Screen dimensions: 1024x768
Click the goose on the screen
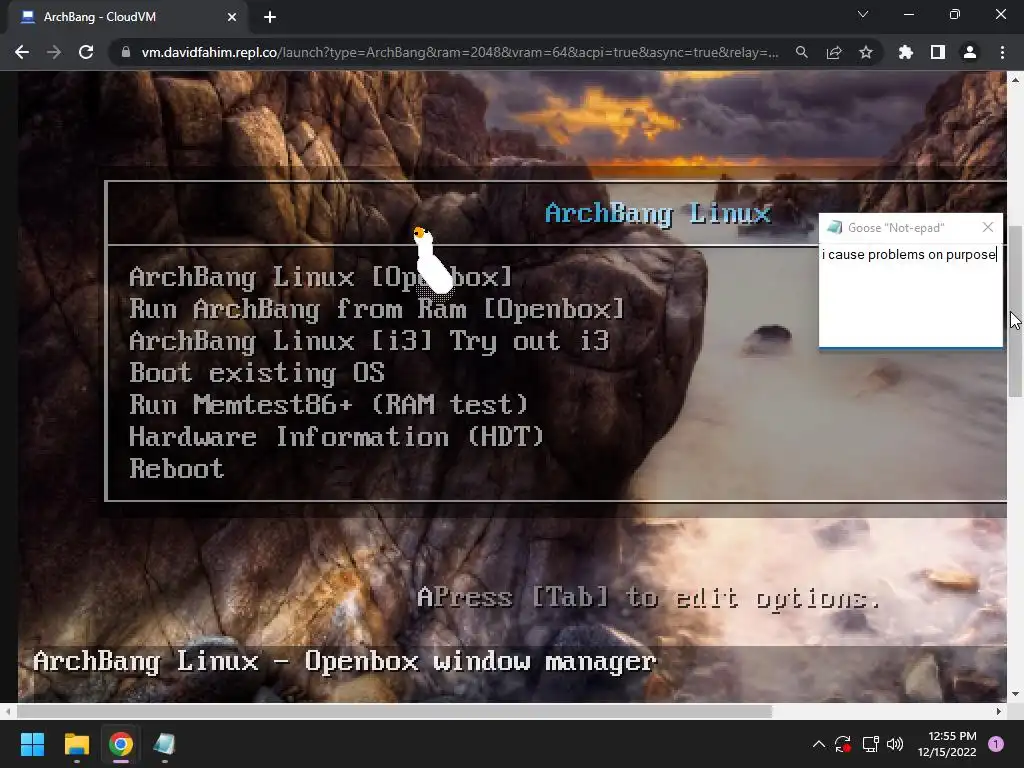tap(432, 261)
